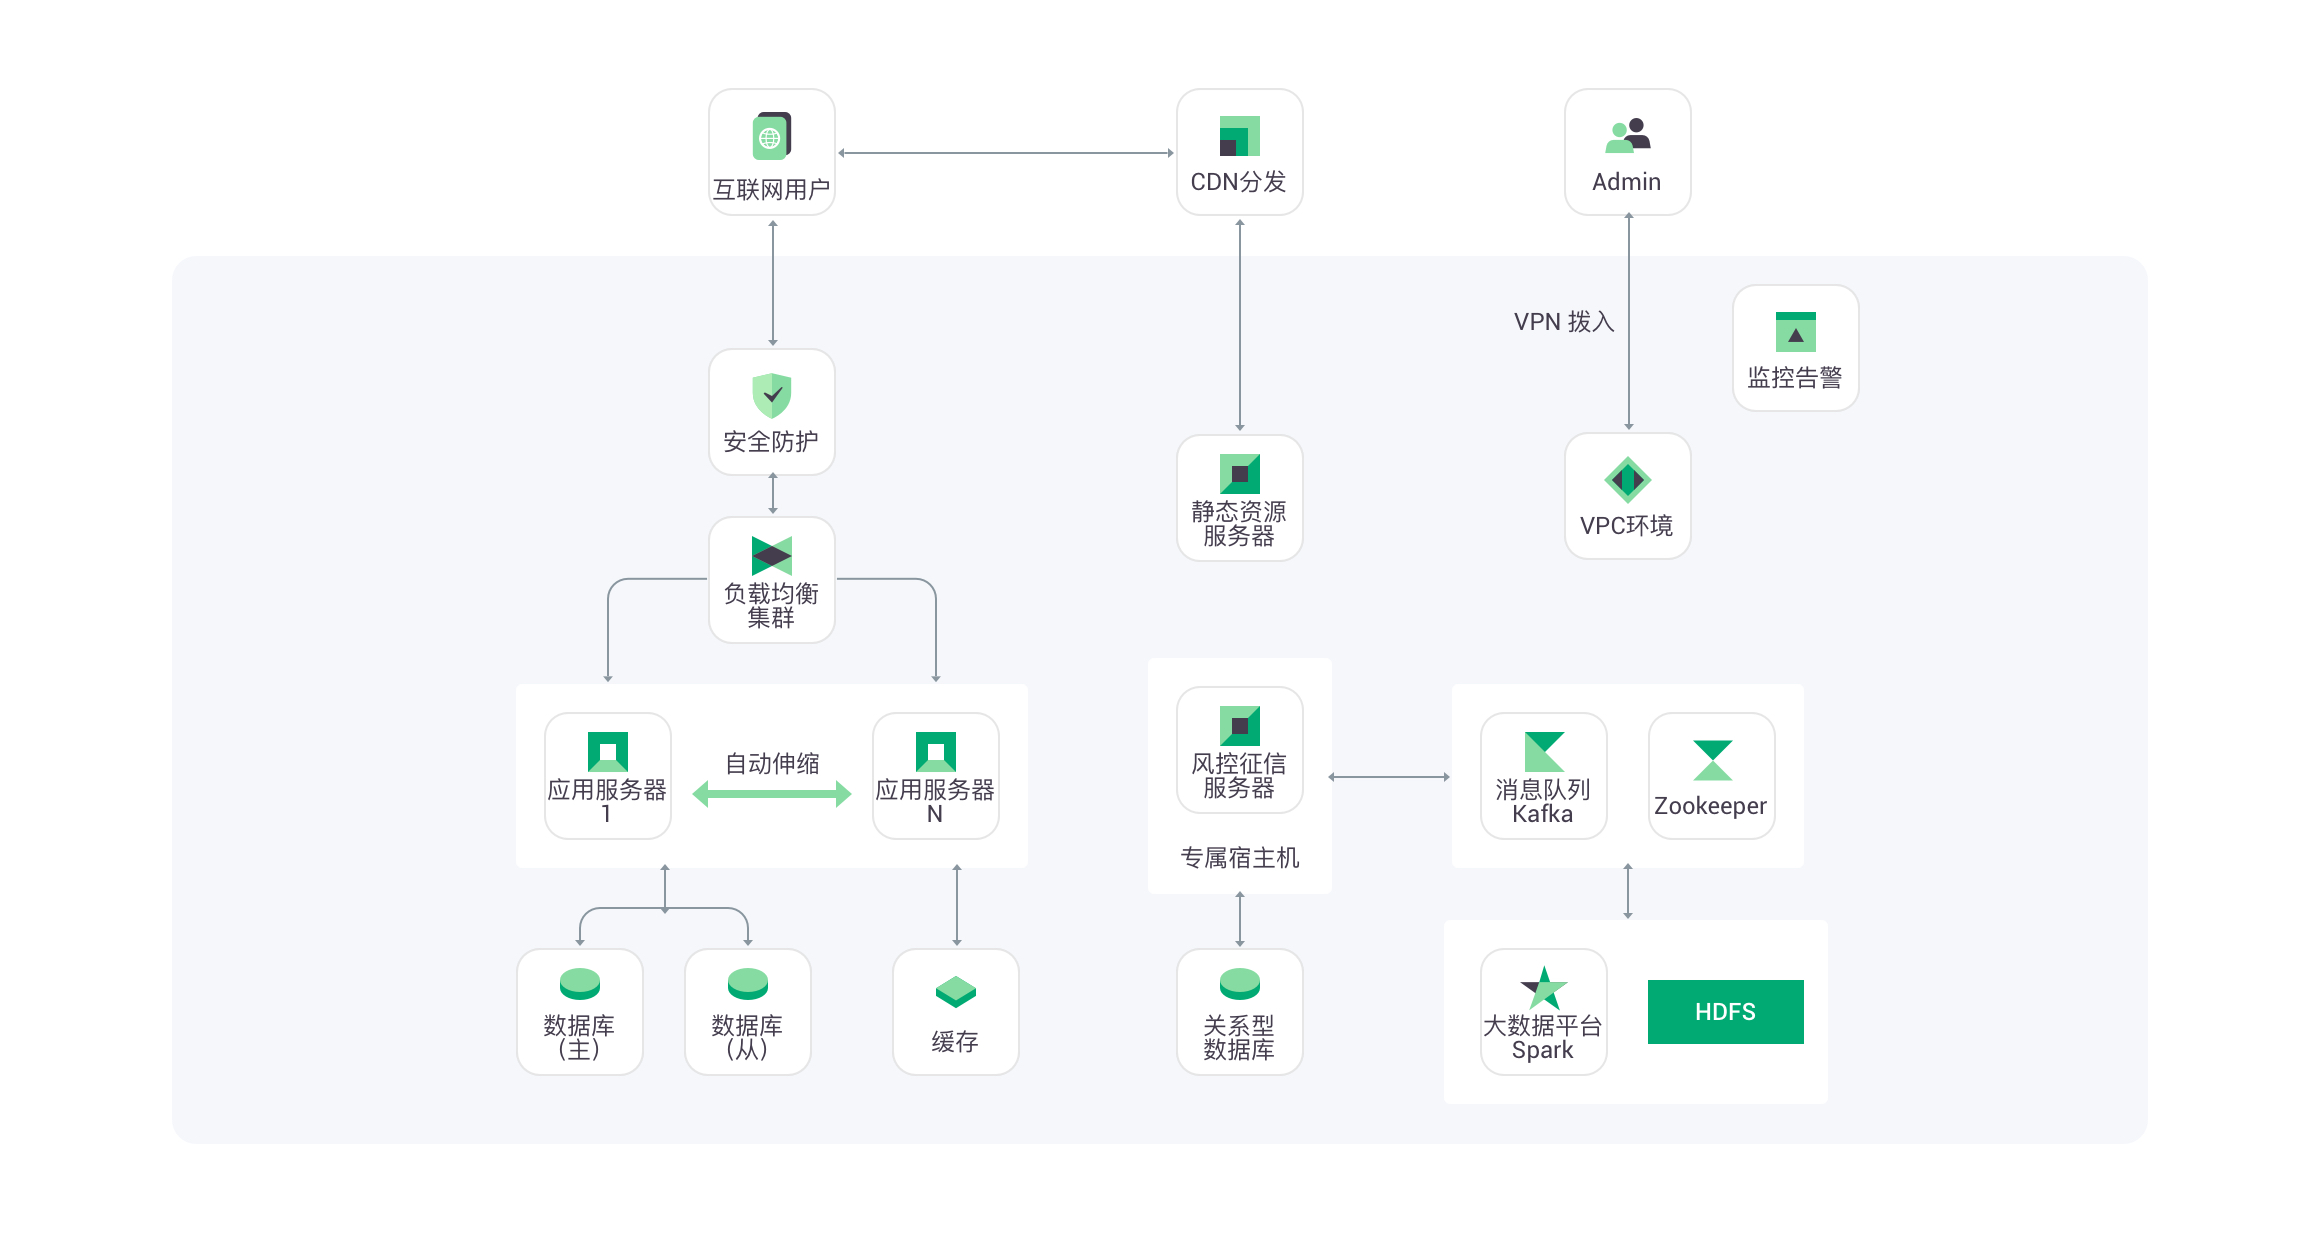Select the 监控告警 alert icon
This screenshot has height=1234, width=2320.
coord(1796,332)
